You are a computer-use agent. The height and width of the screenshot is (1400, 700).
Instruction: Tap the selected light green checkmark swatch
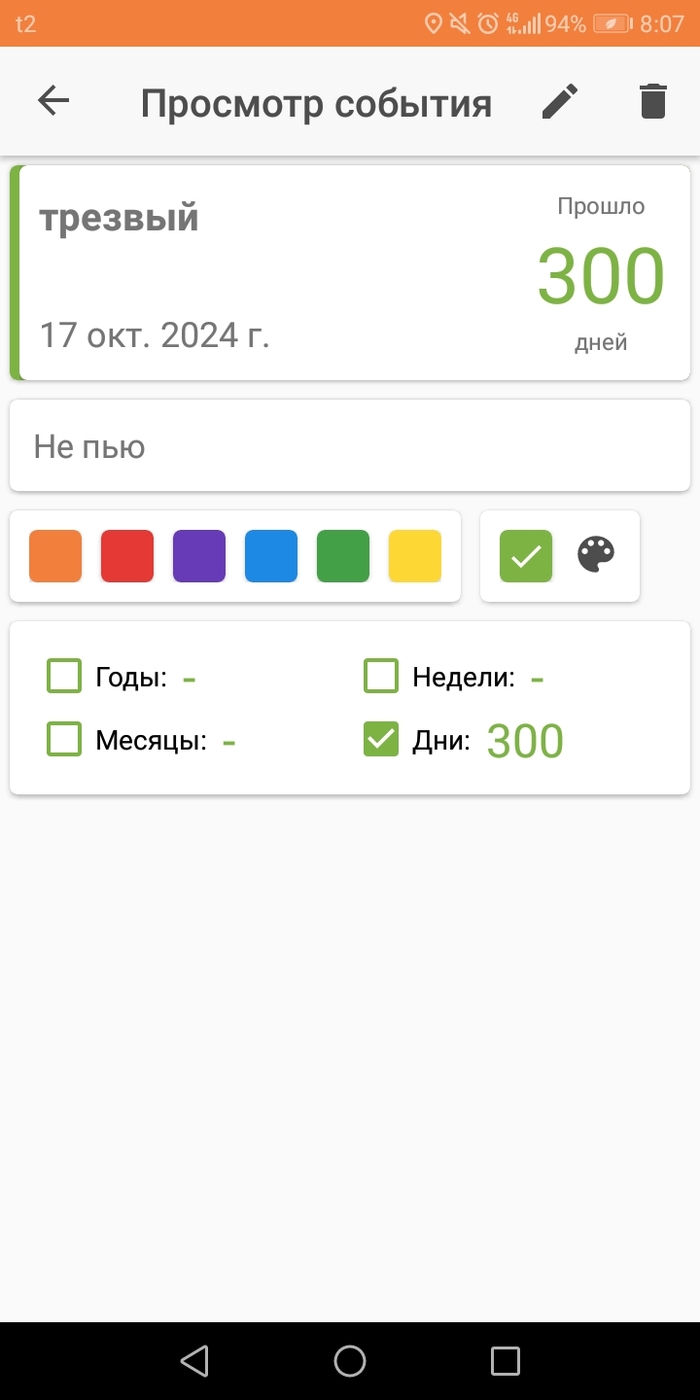click(526, 556)
